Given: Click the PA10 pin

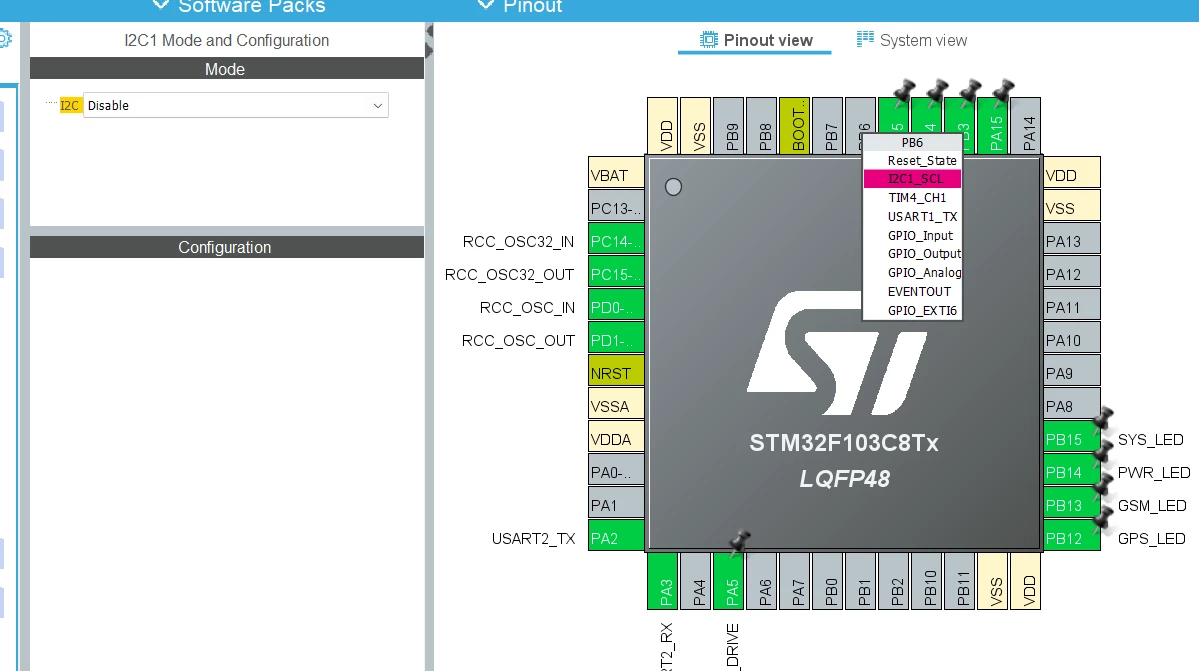Looking at the screenshot, I should [1072, 340].
